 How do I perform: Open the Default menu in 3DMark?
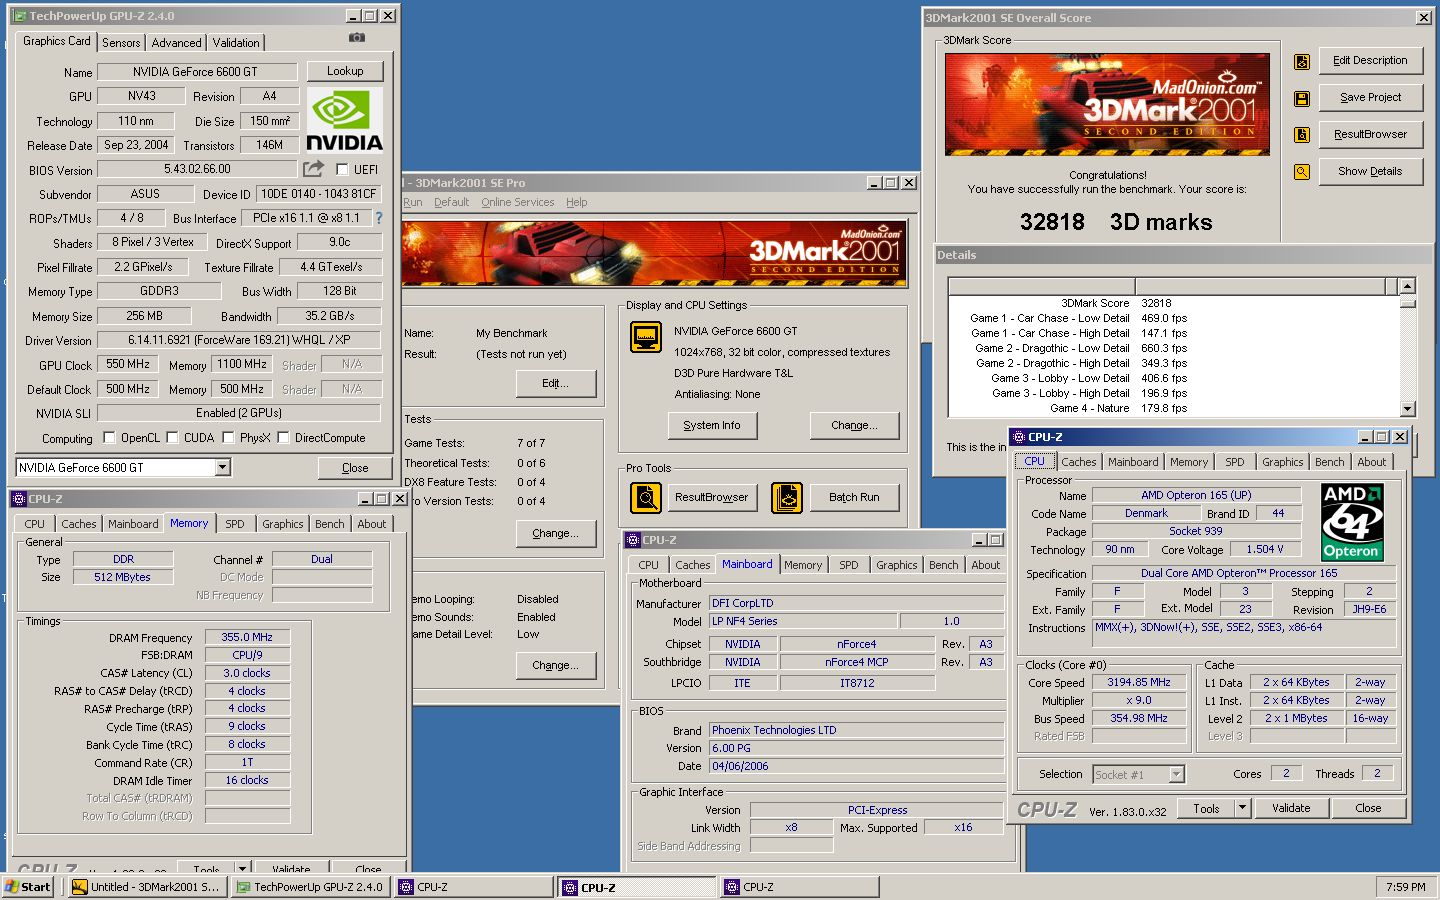click(x=451, y=202)
